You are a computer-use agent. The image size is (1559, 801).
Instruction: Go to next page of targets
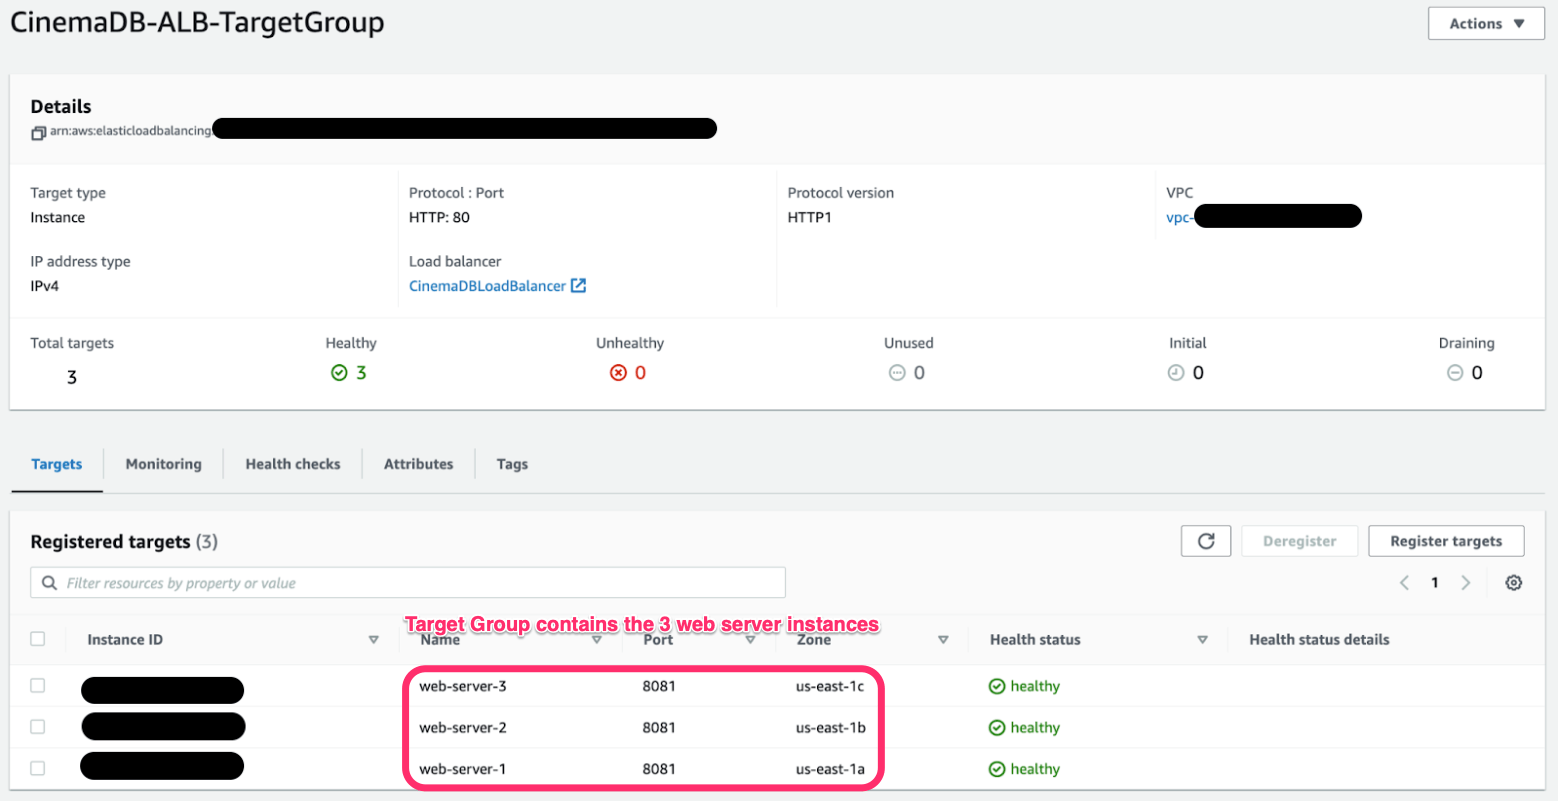click(1465, 583)
